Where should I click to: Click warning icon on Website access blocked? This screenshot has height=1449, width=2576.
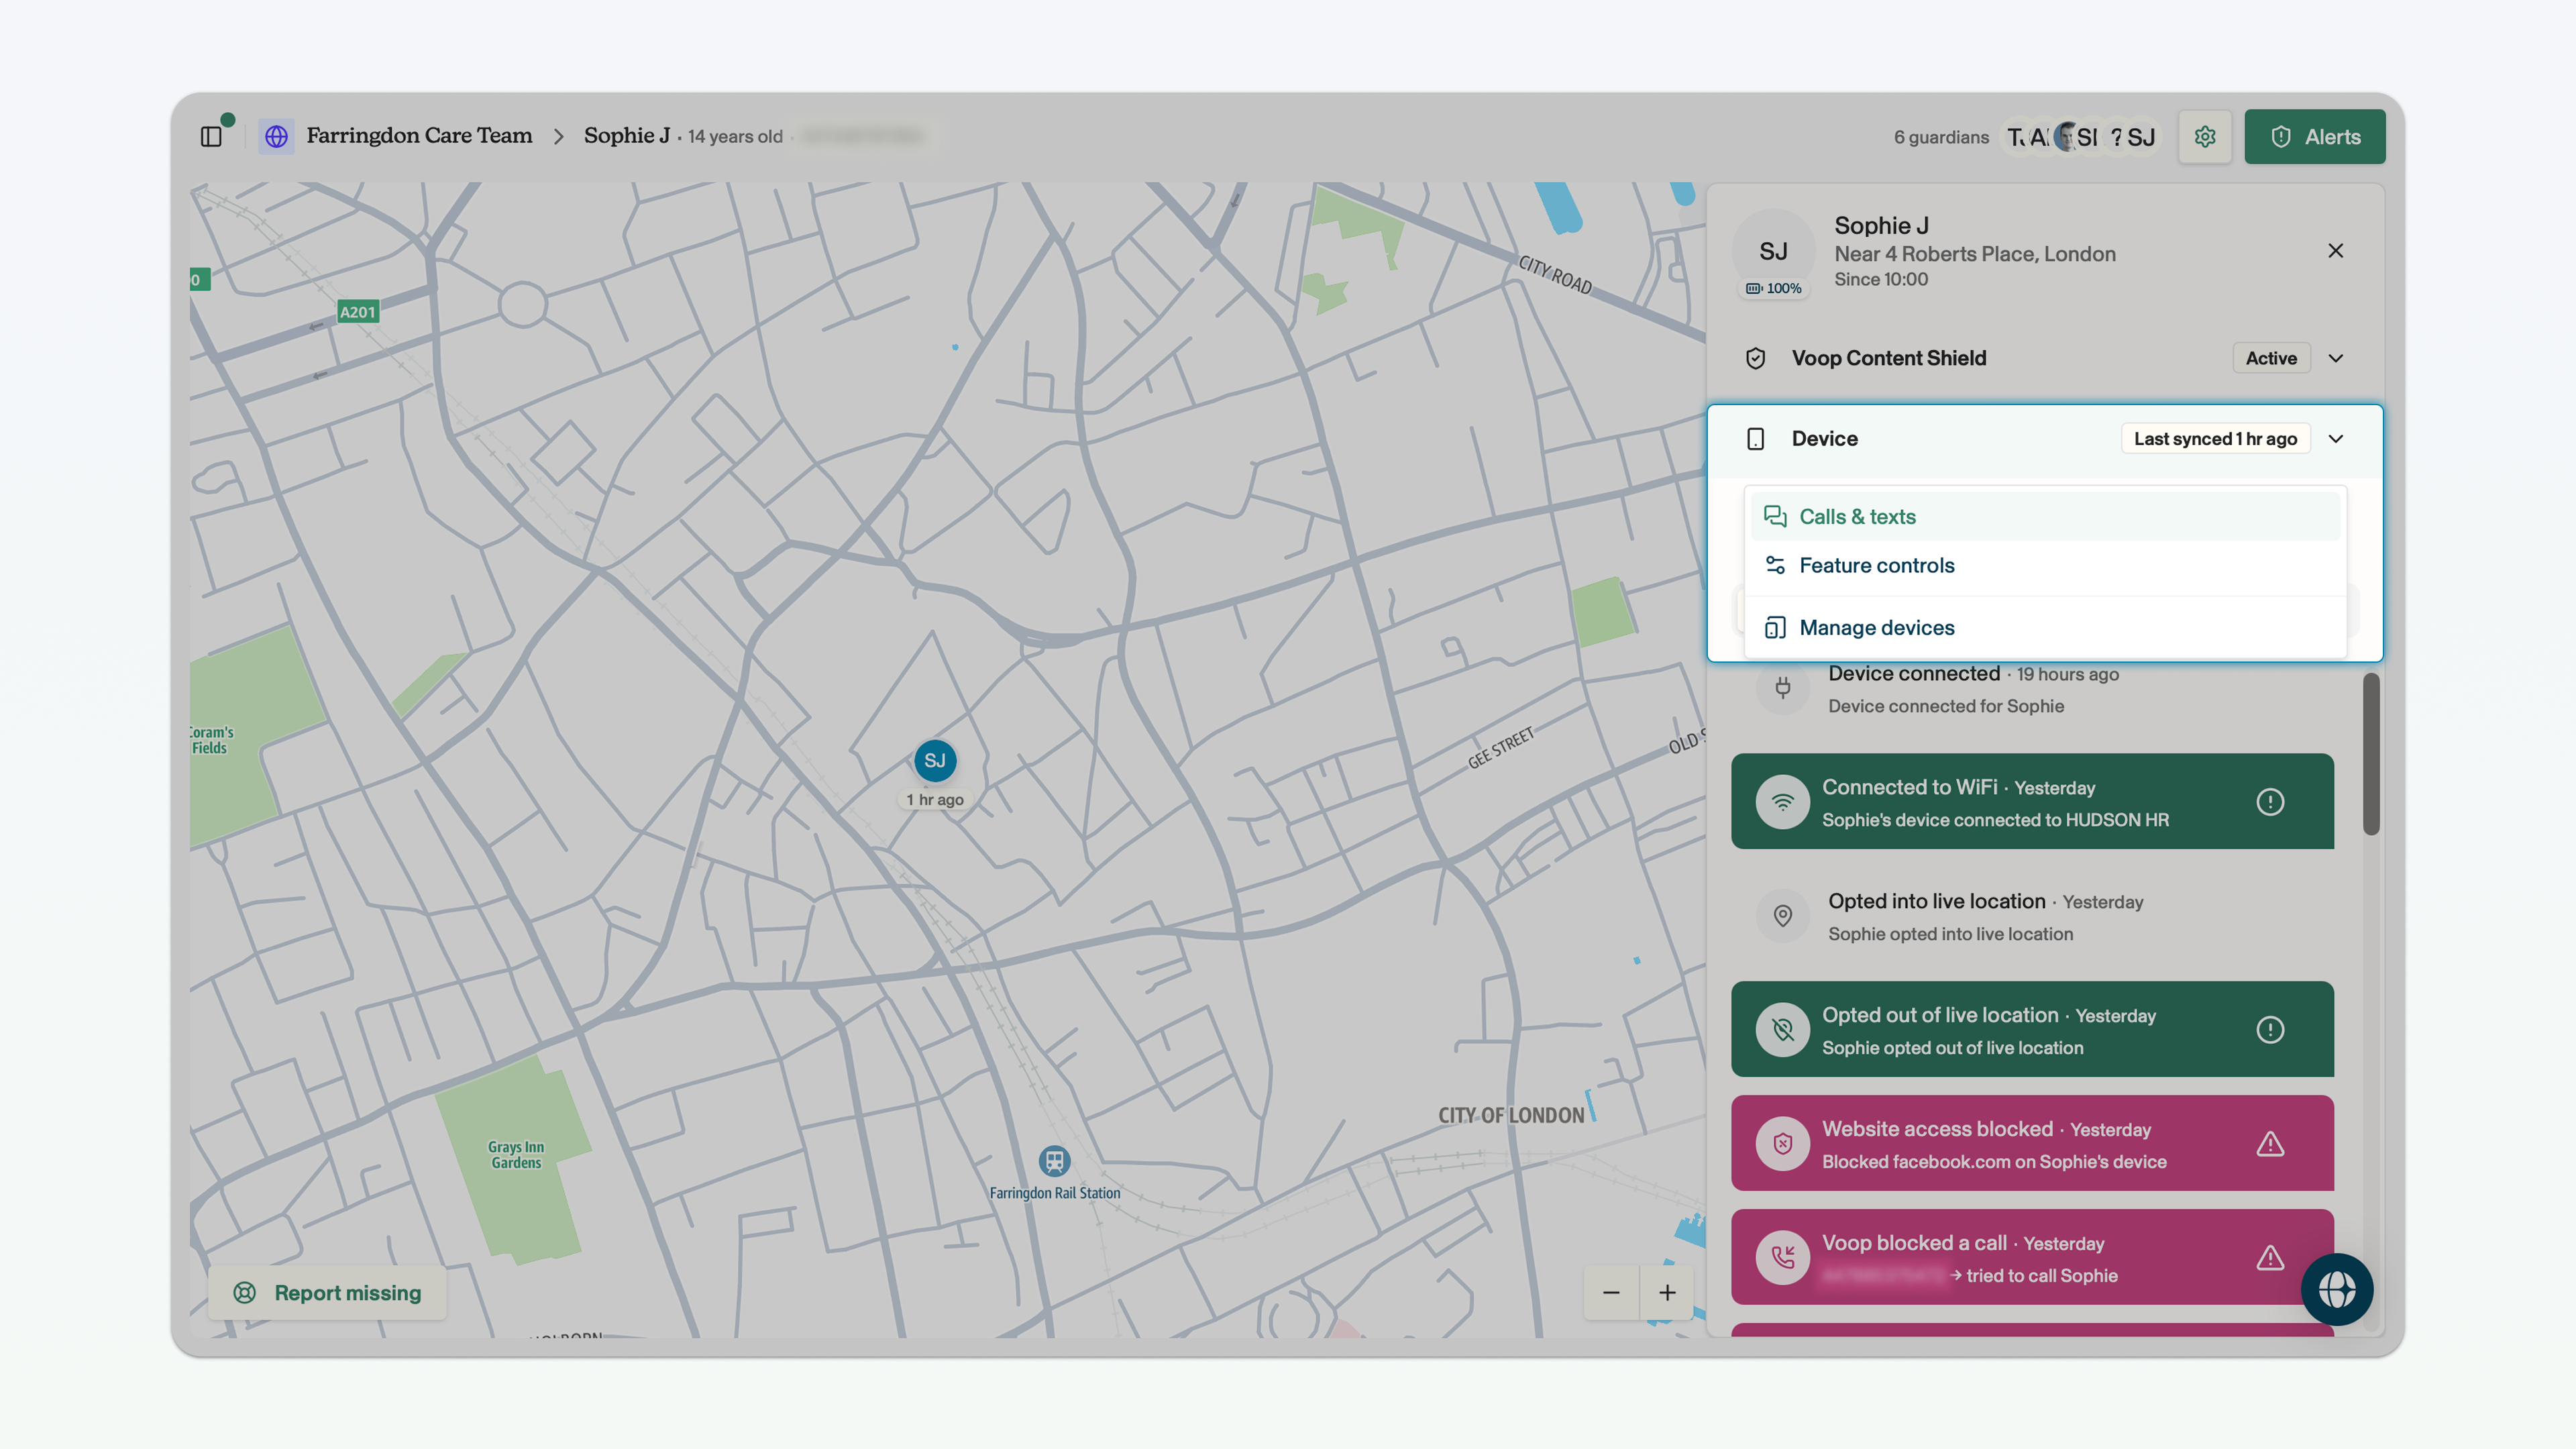pos(2270,1144)
